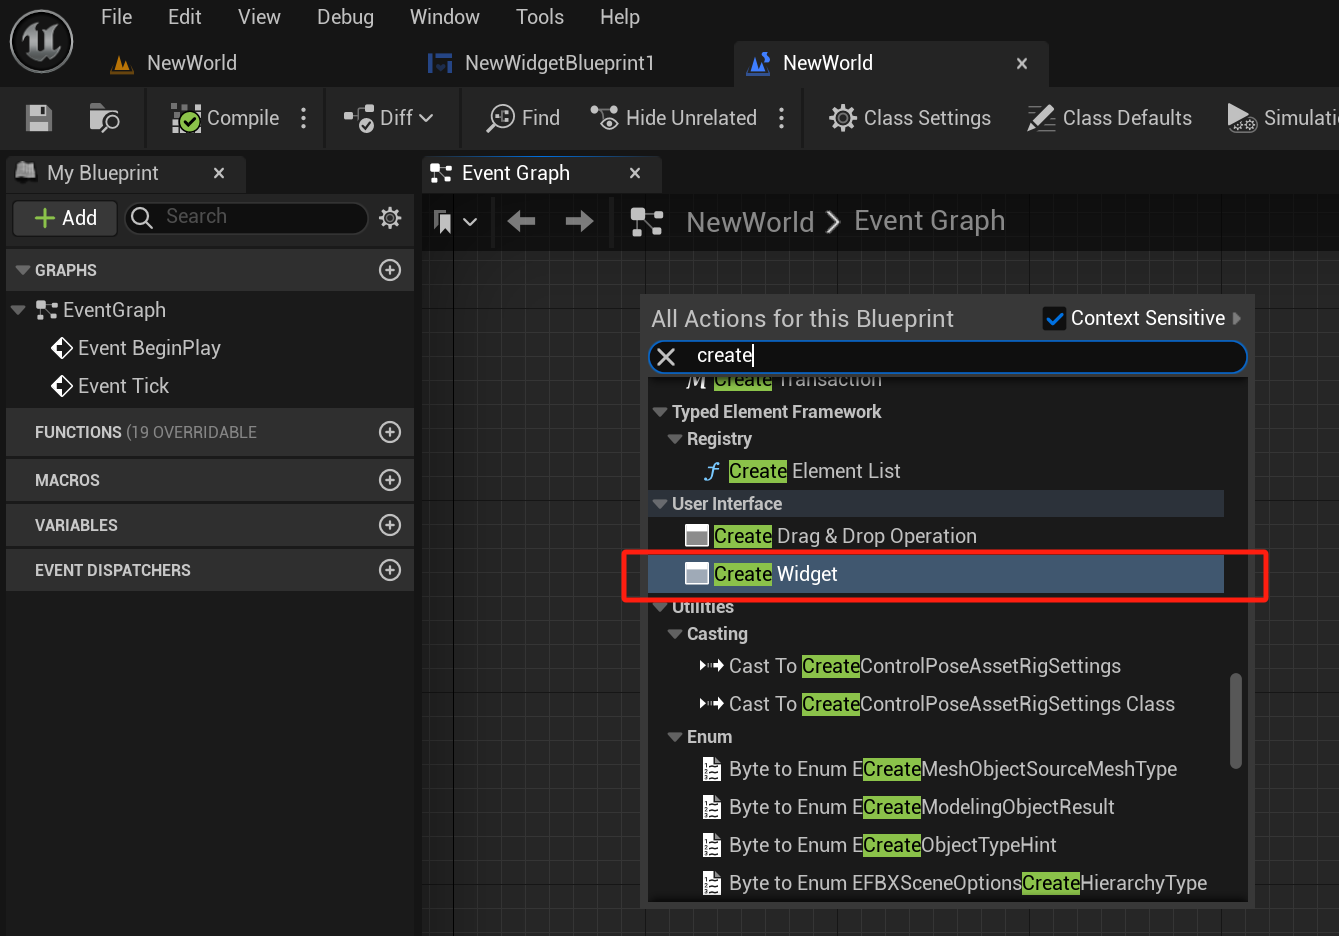Collapse the GRAPHS section
Screen dimensions: 1339x936
coord(22,270)
